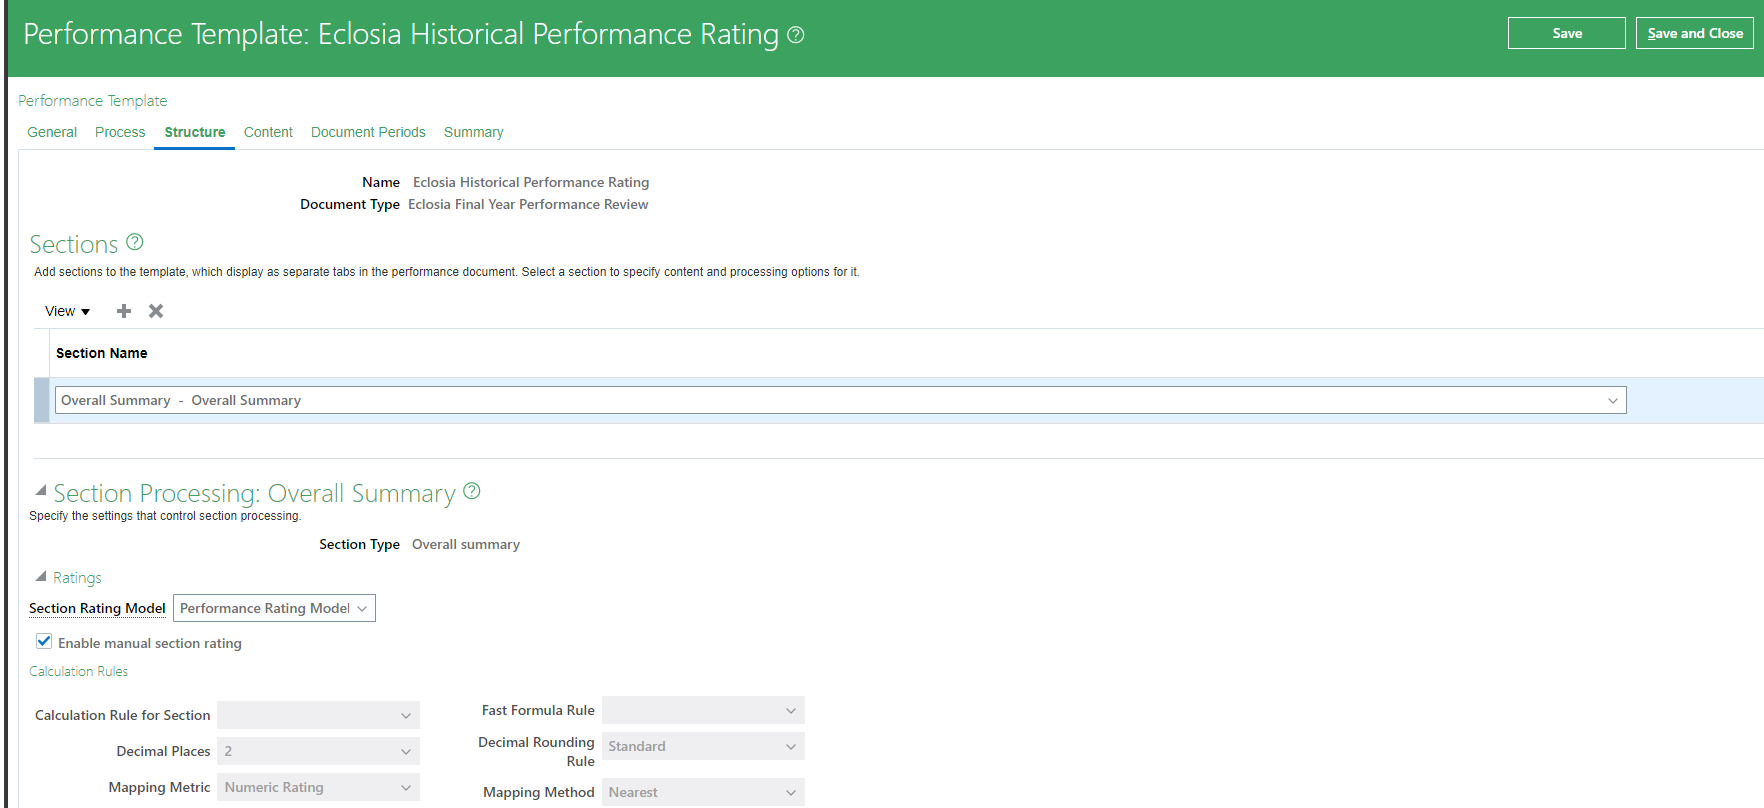Switch to the Content tab
Viewport: 1764px width, 808px height.
[268, 132]
